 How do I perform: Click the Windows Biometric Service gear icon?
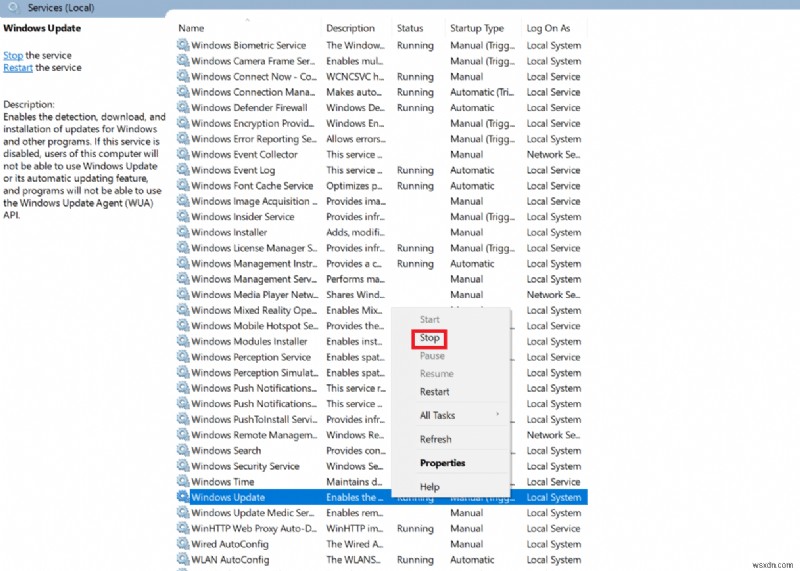pyautogui.click(x=183, y=45)
